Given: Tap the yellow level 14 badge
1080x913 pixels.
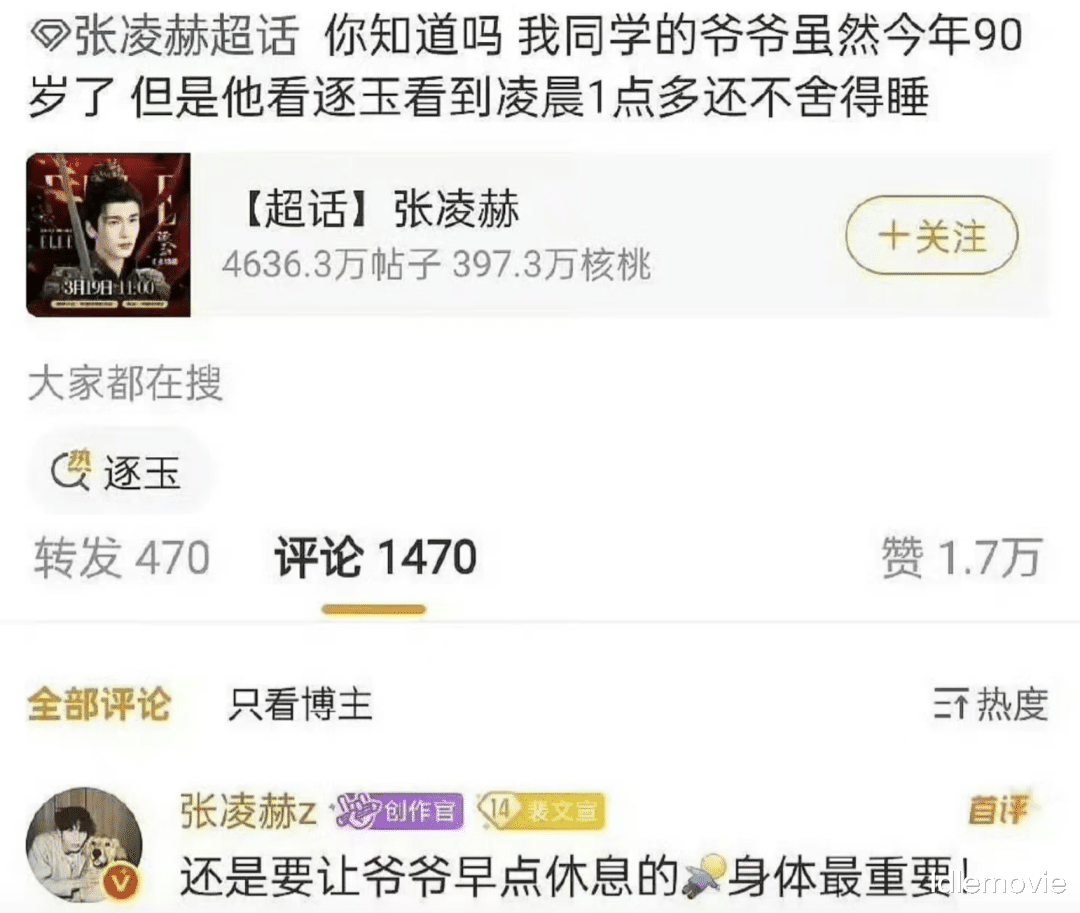Looking at the screenshot, I should pyautogui.click(x=541, y=810).
